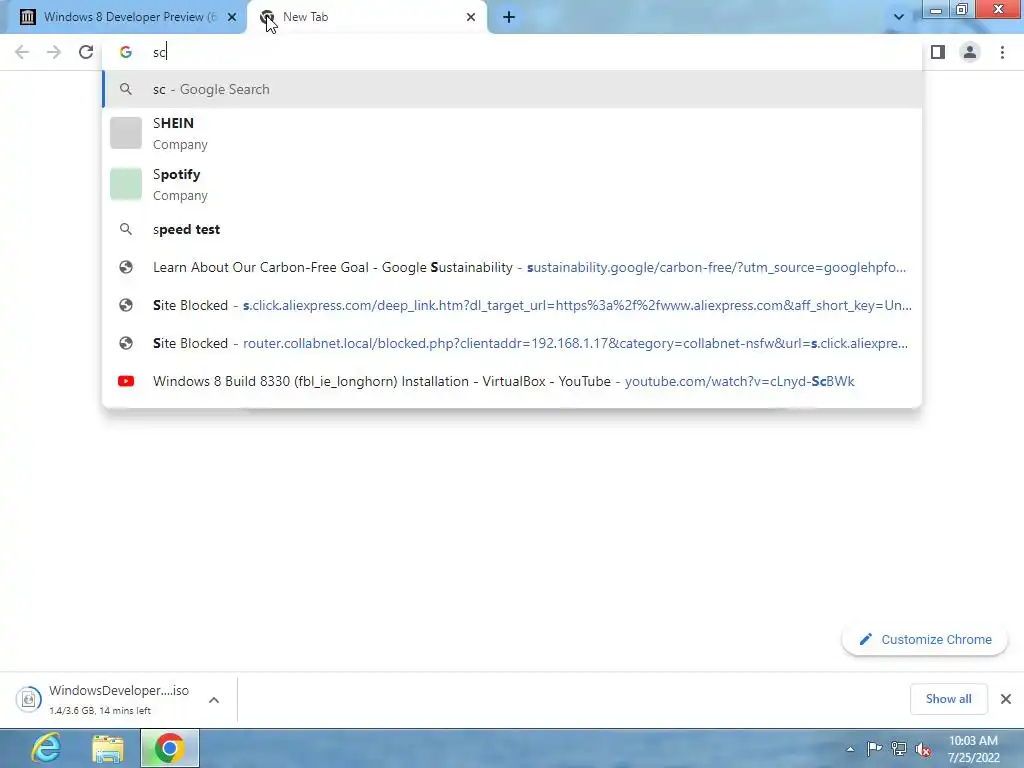
Task: Select the SHEIN company suggestion
Action: (x=512, y=133)
